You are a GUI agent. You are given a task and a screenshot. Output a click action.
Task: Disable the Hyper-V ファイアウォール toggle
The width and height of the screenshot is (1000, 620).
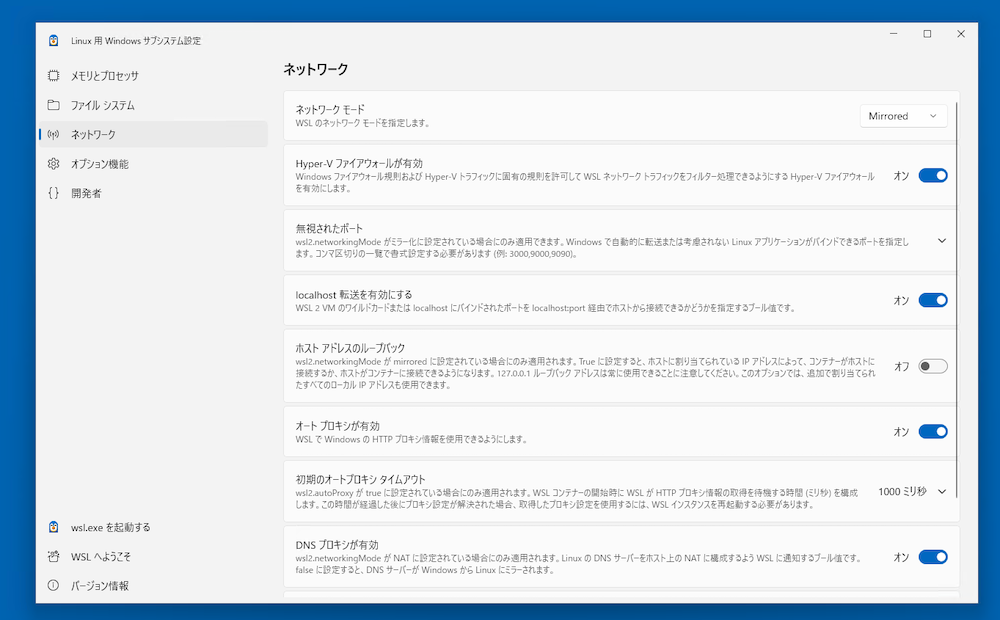(932, 176)
